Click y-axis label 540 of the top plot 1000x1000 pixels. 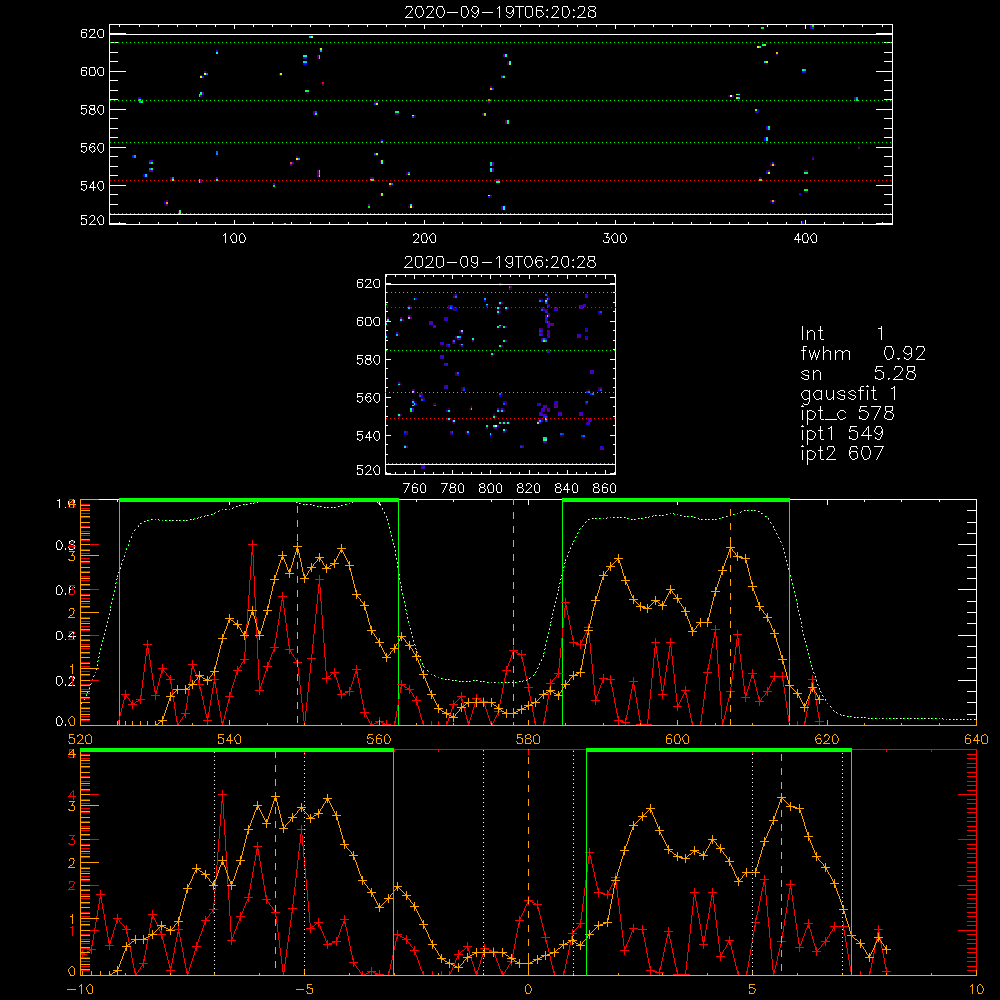coord(92,186)
